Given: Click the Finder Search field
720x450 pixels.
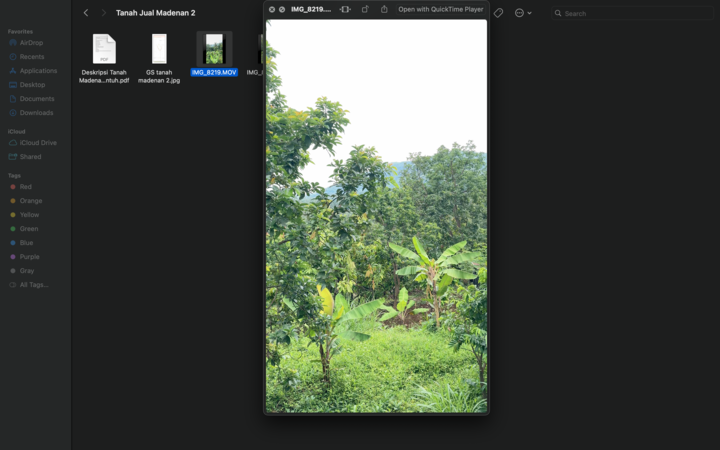Looking at the screenshot, I should [x=630, y=13].
